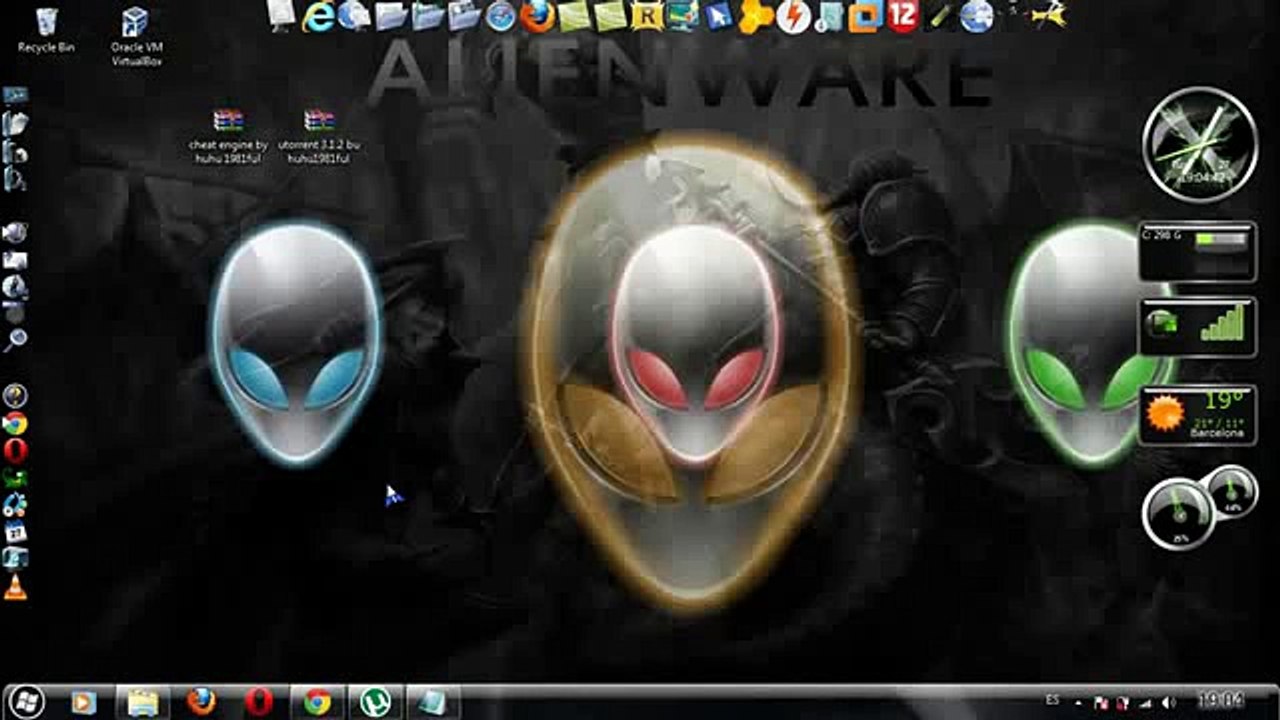Click the analog clock gadget
Viewport: 1280px width, 720px height.
click(x=1198, y=145)
